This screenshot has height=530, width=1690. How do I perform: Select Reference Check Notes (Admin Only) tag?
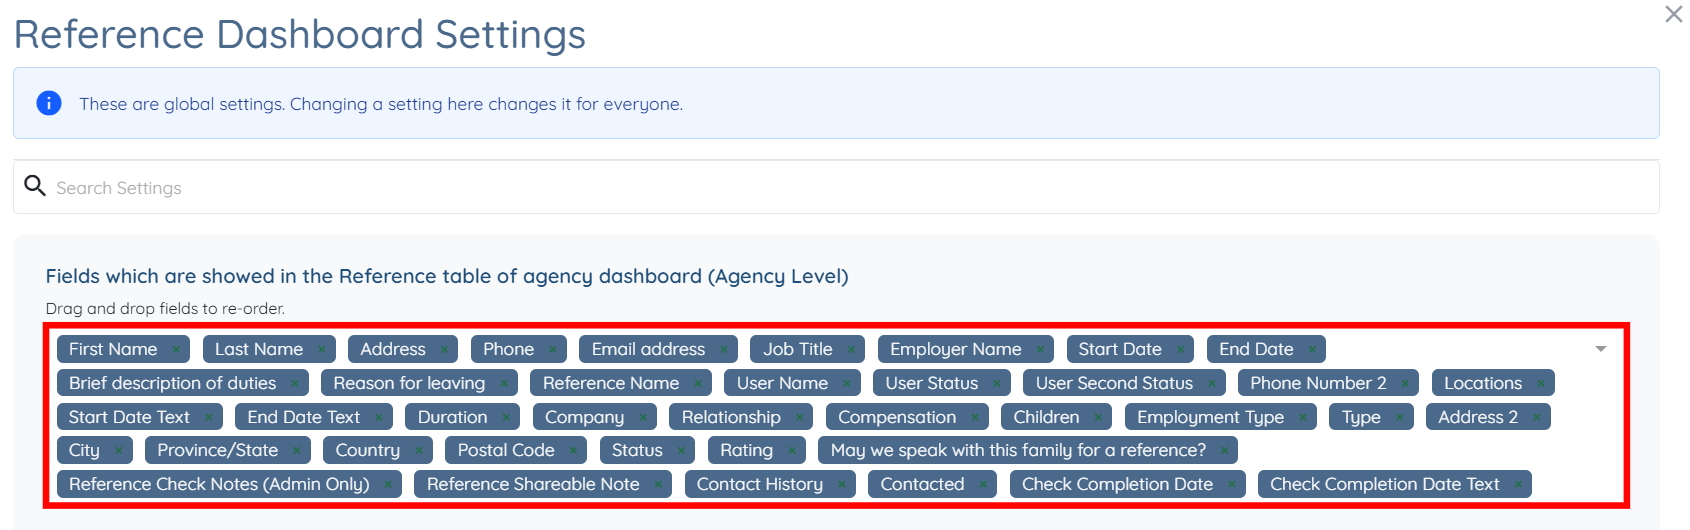click(229, 485)
